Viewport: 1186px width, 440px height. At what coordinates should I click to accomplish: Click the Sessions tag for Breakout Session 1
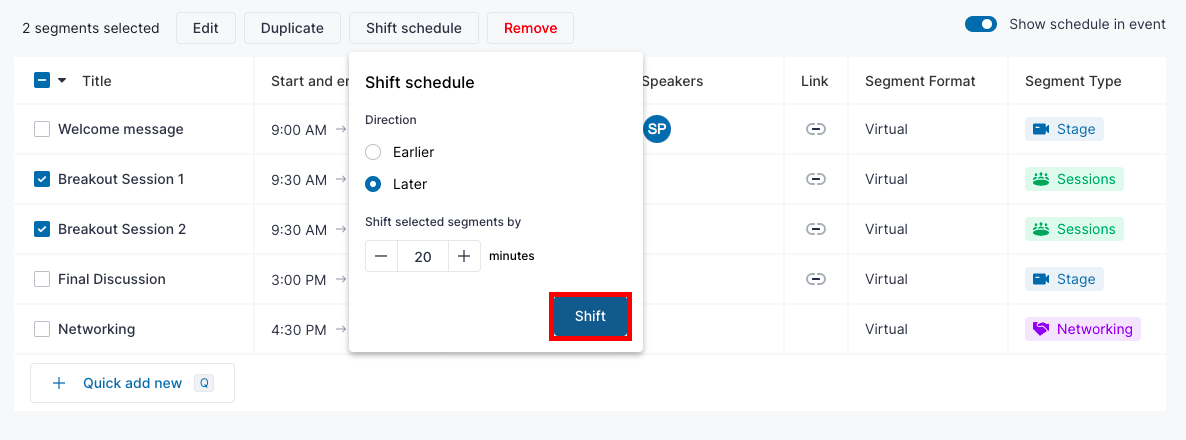[1074, 179]
